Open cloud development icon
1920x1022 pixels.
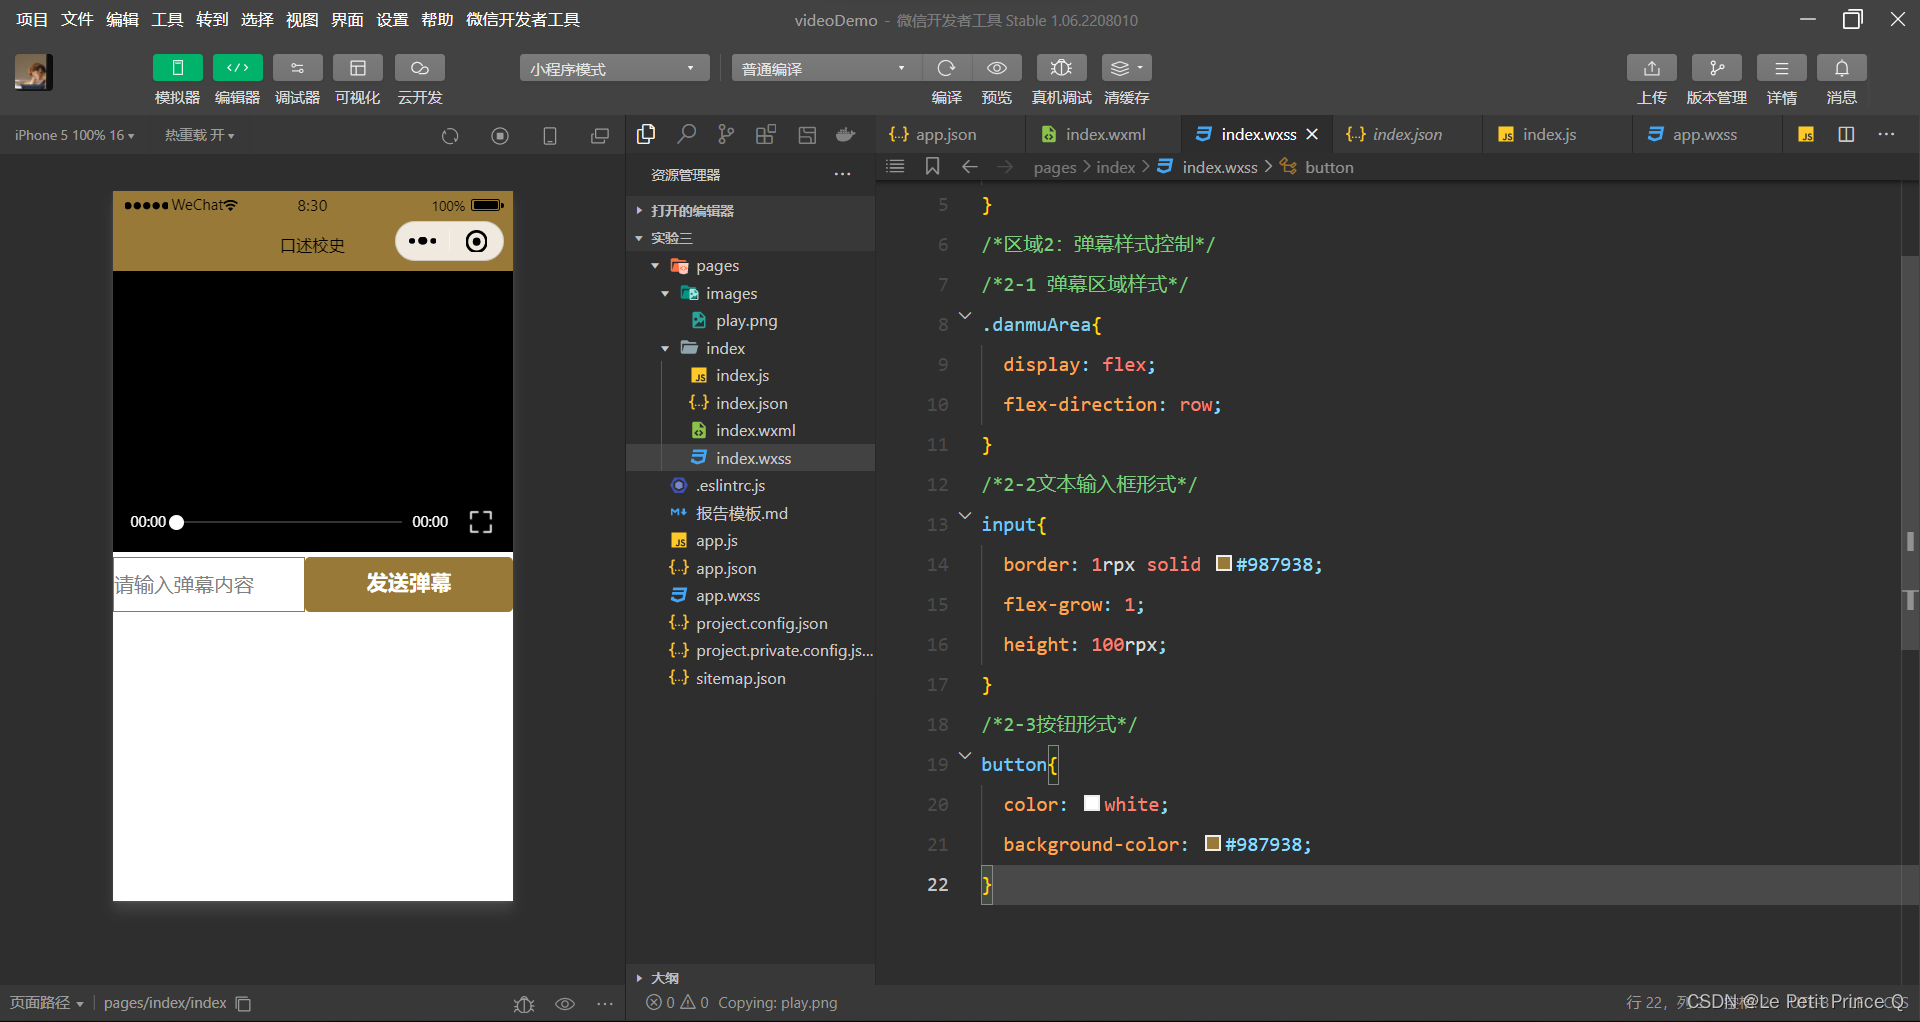(x=419, y=68)
